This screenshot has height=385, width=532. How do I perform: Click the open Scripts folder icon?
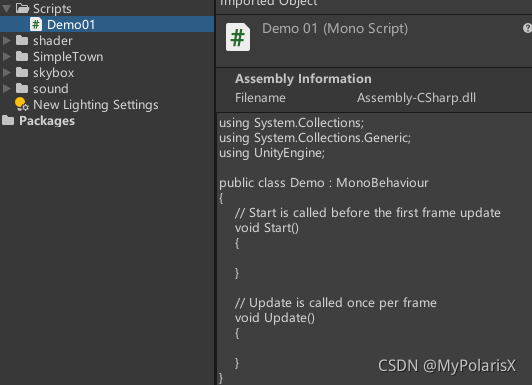tap(22, 8)
